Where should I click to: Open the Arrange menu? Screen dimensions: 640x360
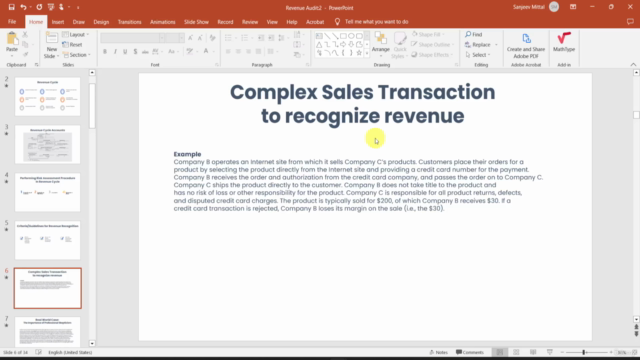pos(380,43)
